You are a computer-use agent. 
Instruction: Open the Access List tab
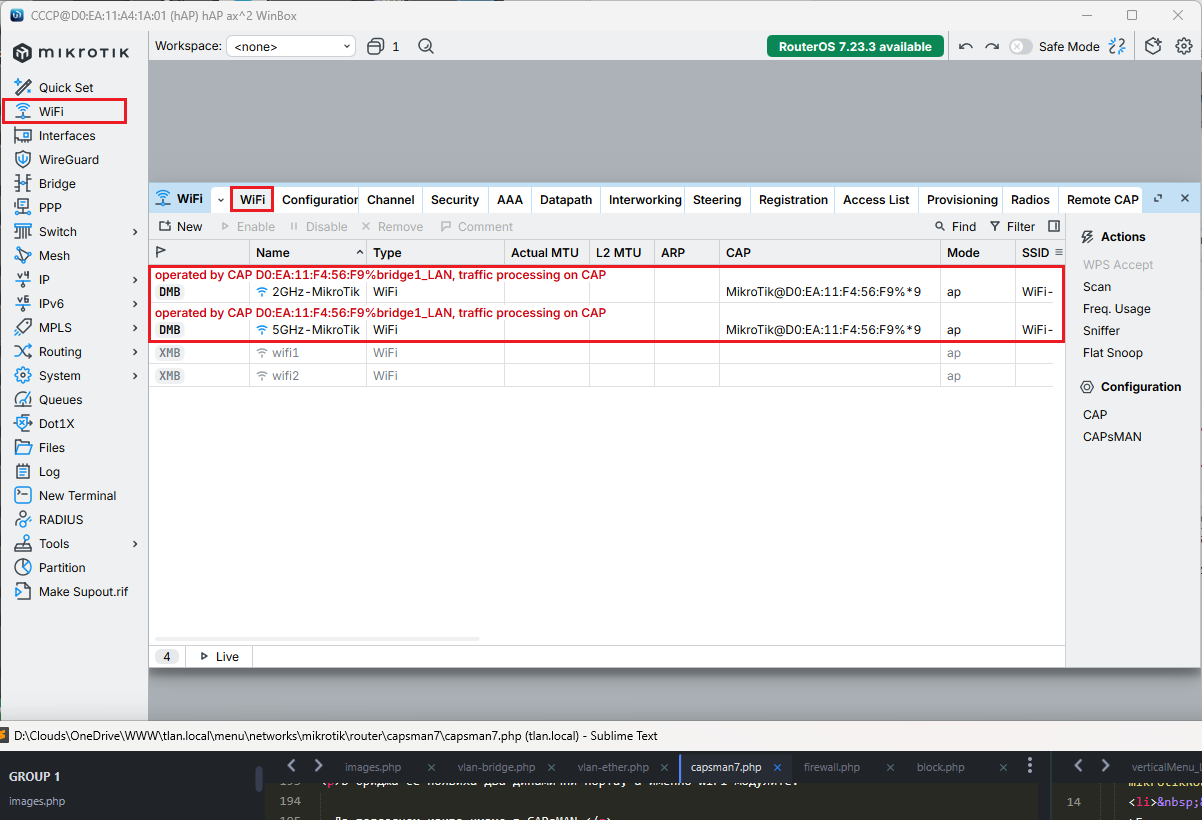(x=876, y=200)
